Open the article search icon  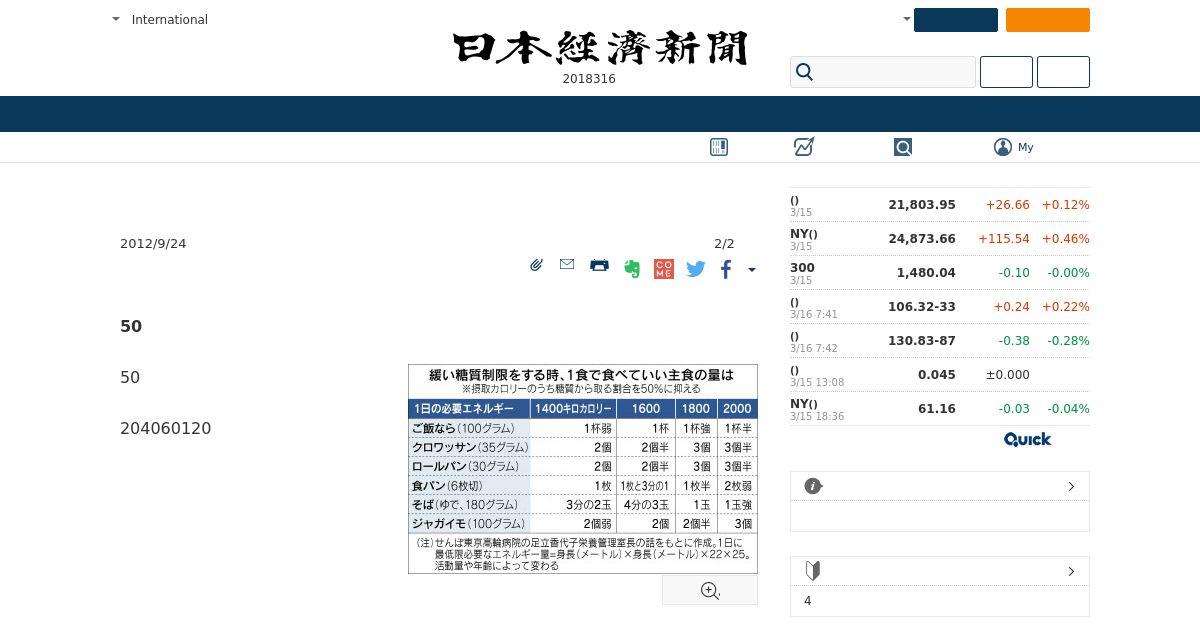click(x=903, y=147)
